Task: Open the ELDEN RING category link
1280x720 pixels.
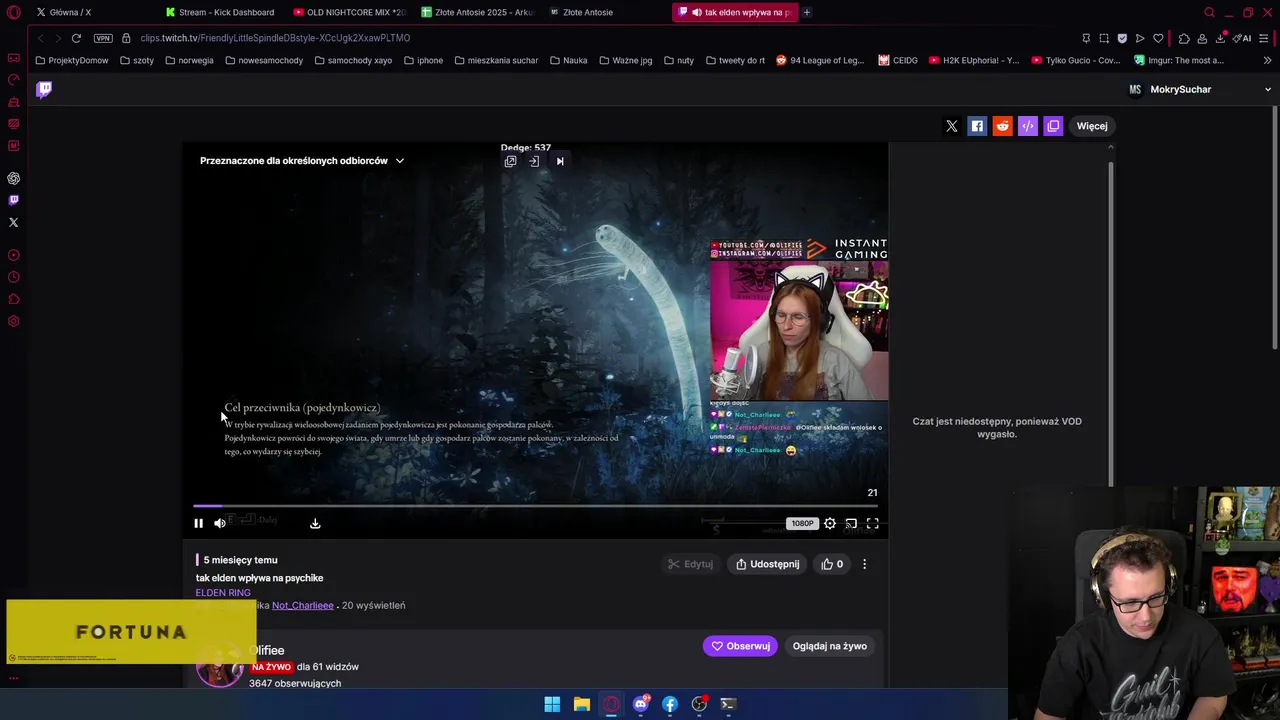Action: 223,593
